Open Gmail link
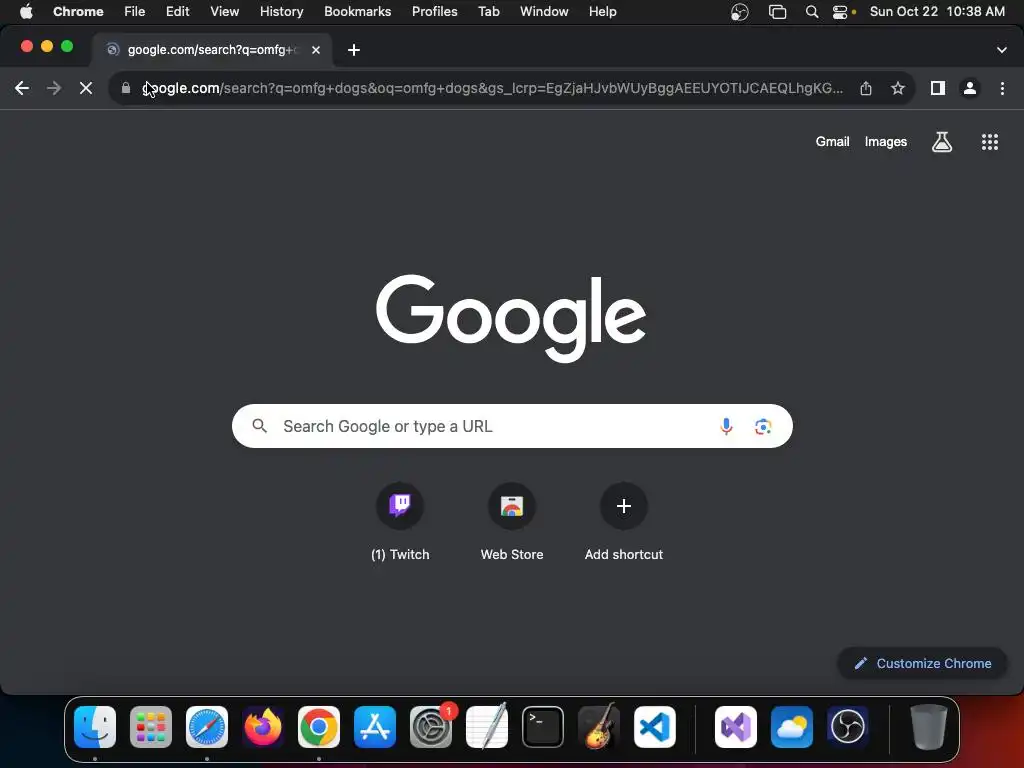 832,142
